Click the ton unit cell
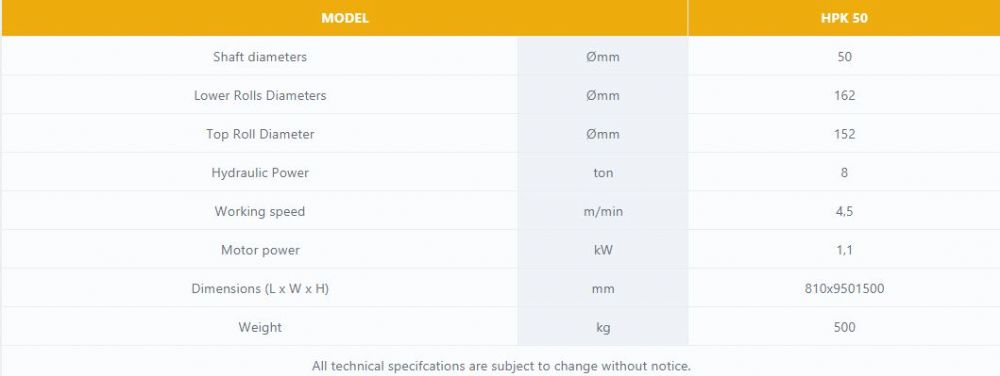Viewport: 1000px width, 376px height. tap(603, 173)
